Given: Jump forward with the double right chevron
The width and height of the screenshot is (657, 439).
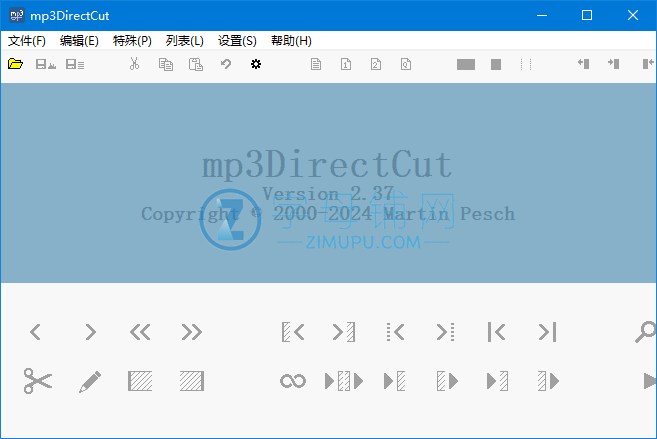Looking at the screenshot, I should [x=192, y=332].
